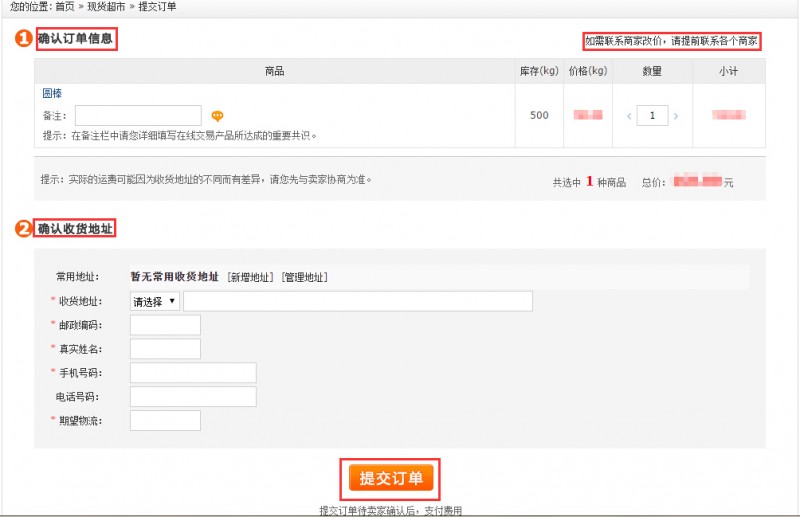Viewport: 800px width, 517px height.
Task: Decrease quantity with the left arrow
Action: (629, 116)
